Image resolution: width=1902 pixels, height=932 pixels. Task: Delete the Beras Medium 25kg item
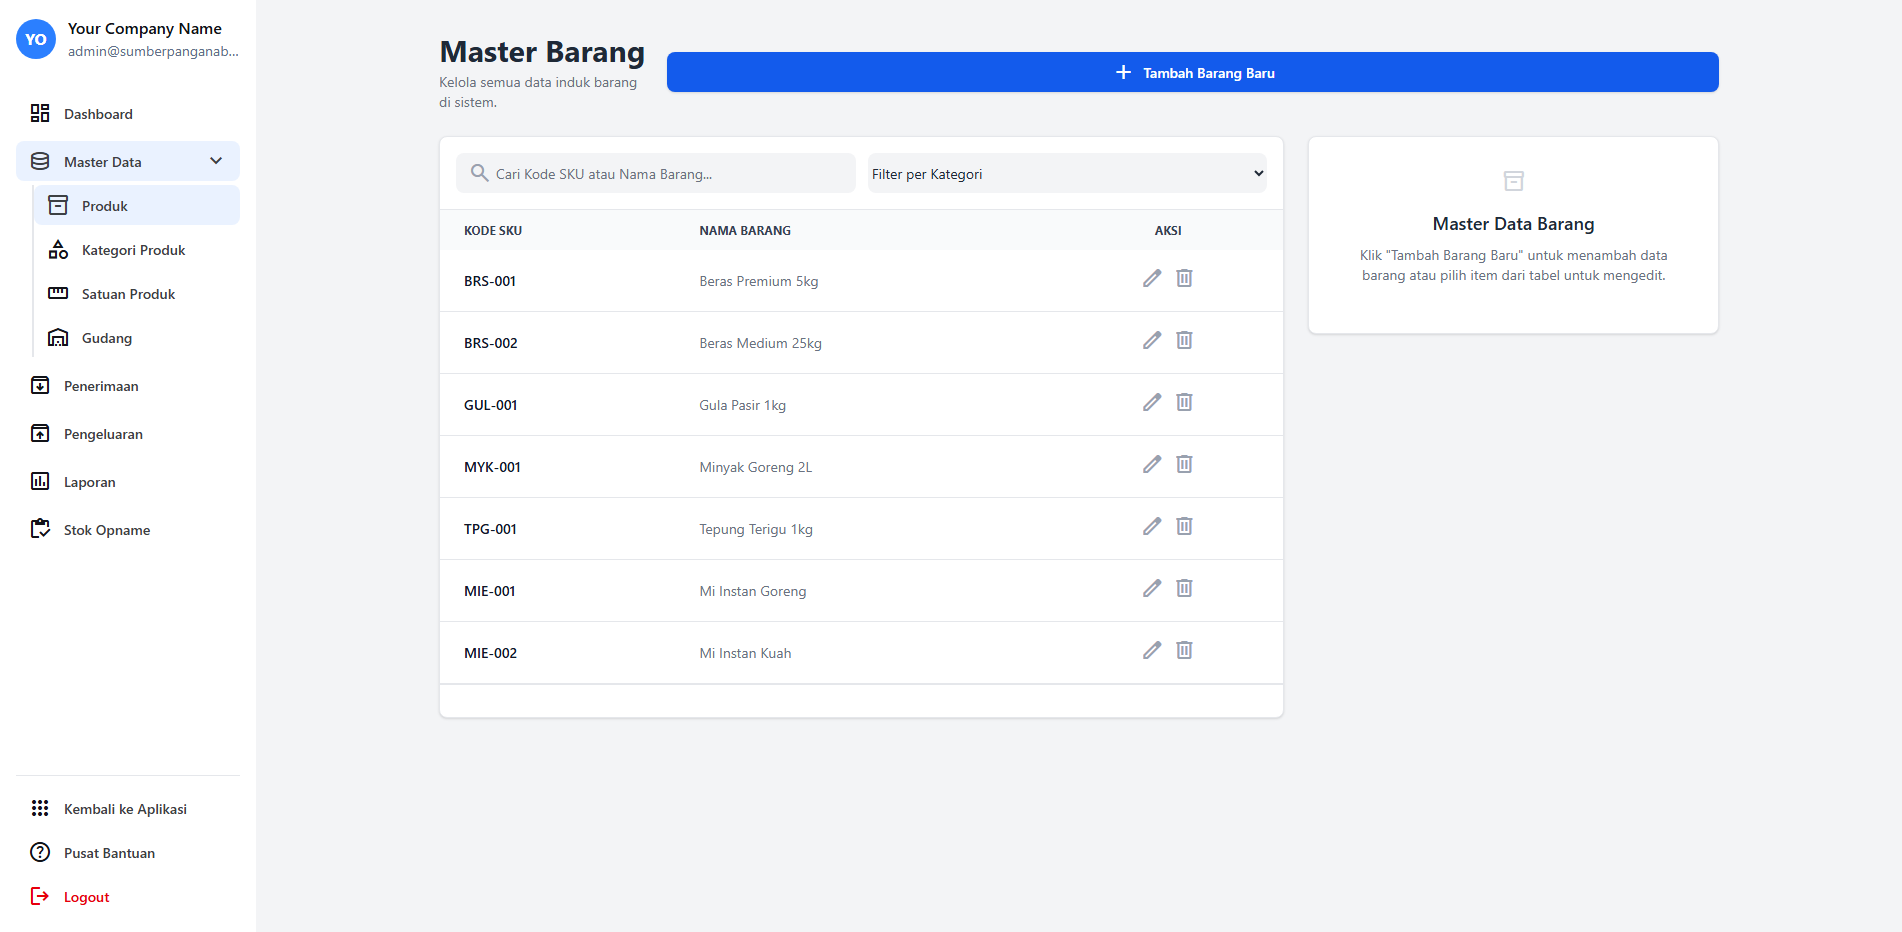1184,341
